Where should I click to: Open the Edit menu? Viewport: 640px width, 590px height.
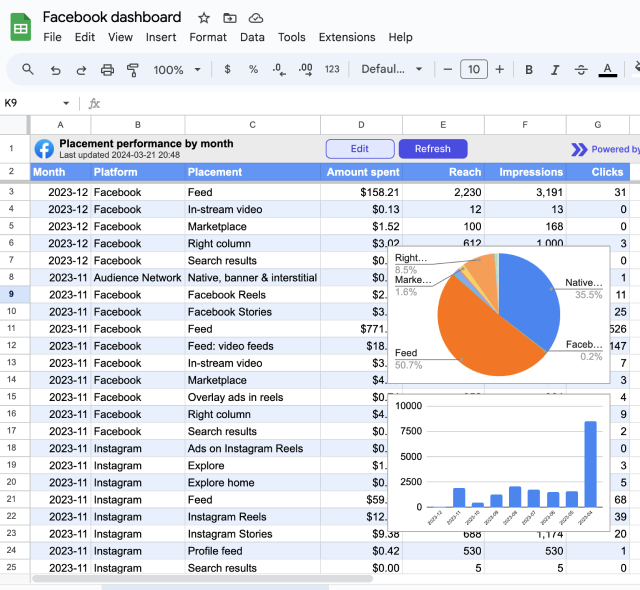tap(84, 37)
